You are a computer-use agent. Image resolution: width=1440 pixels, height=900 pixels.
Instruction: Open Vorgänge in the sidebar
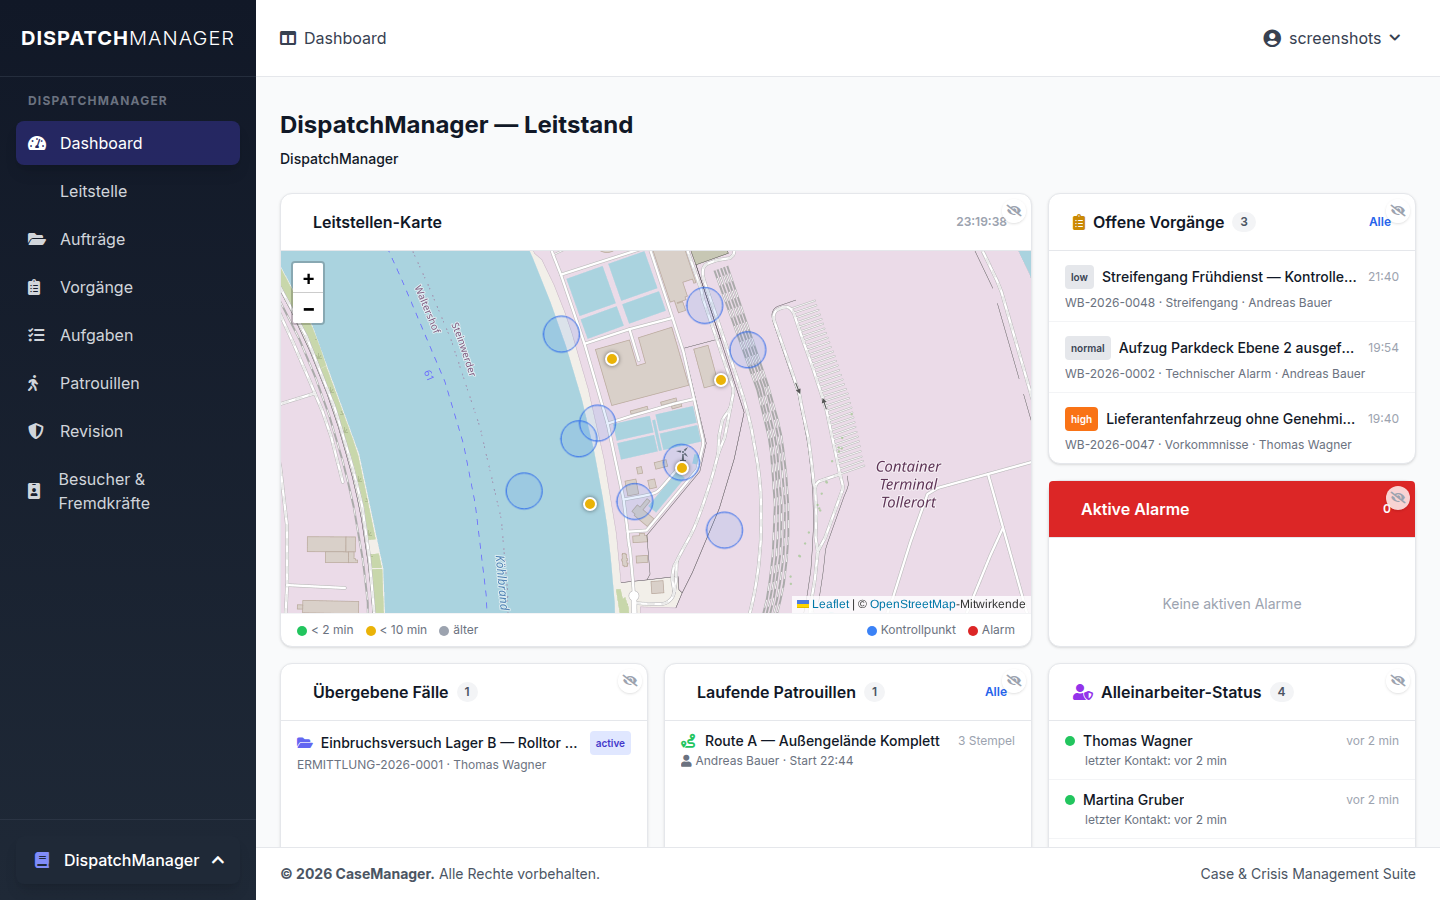(x=128, y=287)
